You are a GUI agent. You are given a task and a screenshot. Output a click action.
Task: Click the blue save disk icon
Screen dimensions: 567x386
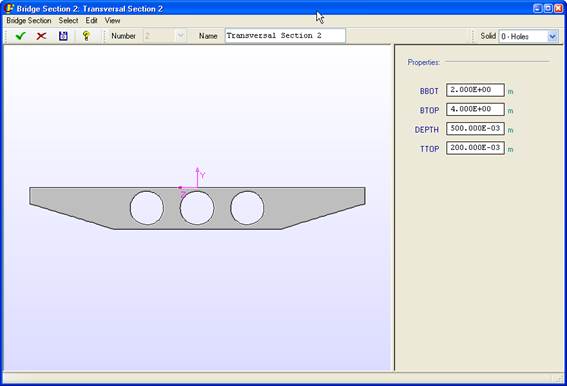(x=63, y=36)
